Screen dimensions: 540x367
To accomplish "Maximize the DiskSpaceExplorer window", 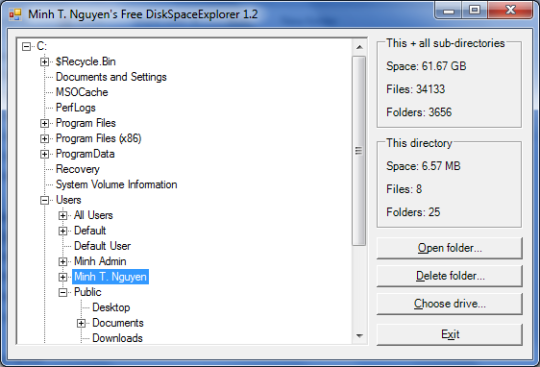I will tap(475, 11).
